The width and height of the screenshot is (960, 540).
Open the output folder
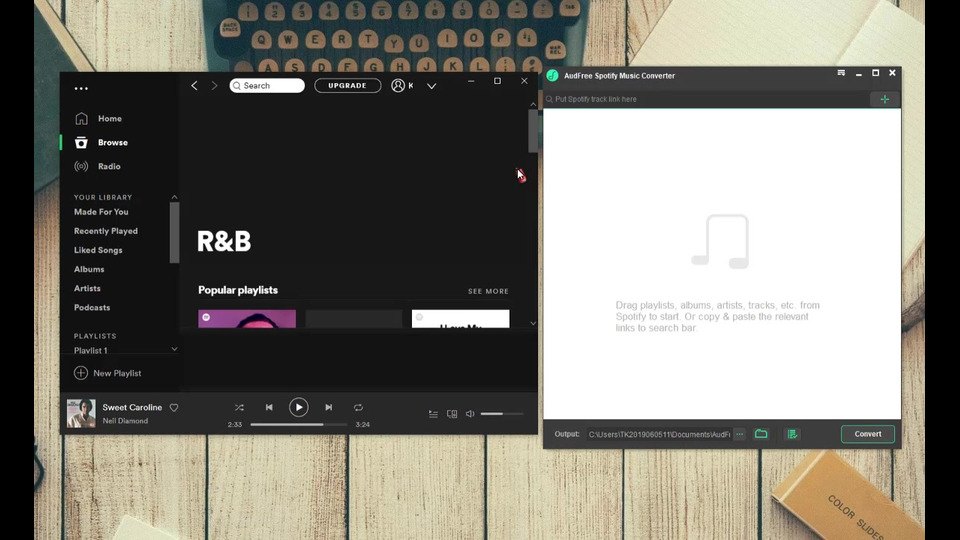[761, 434]
